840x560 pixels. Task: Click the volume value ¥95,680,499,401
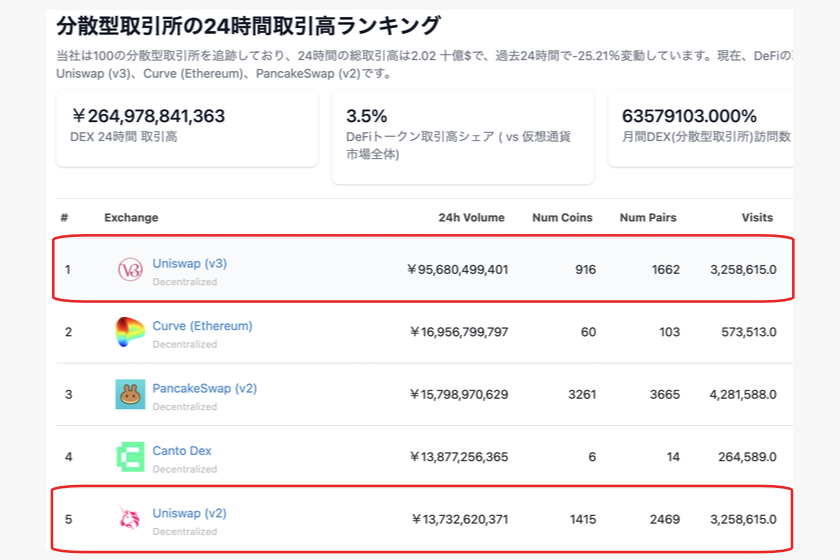pos(458,270)
